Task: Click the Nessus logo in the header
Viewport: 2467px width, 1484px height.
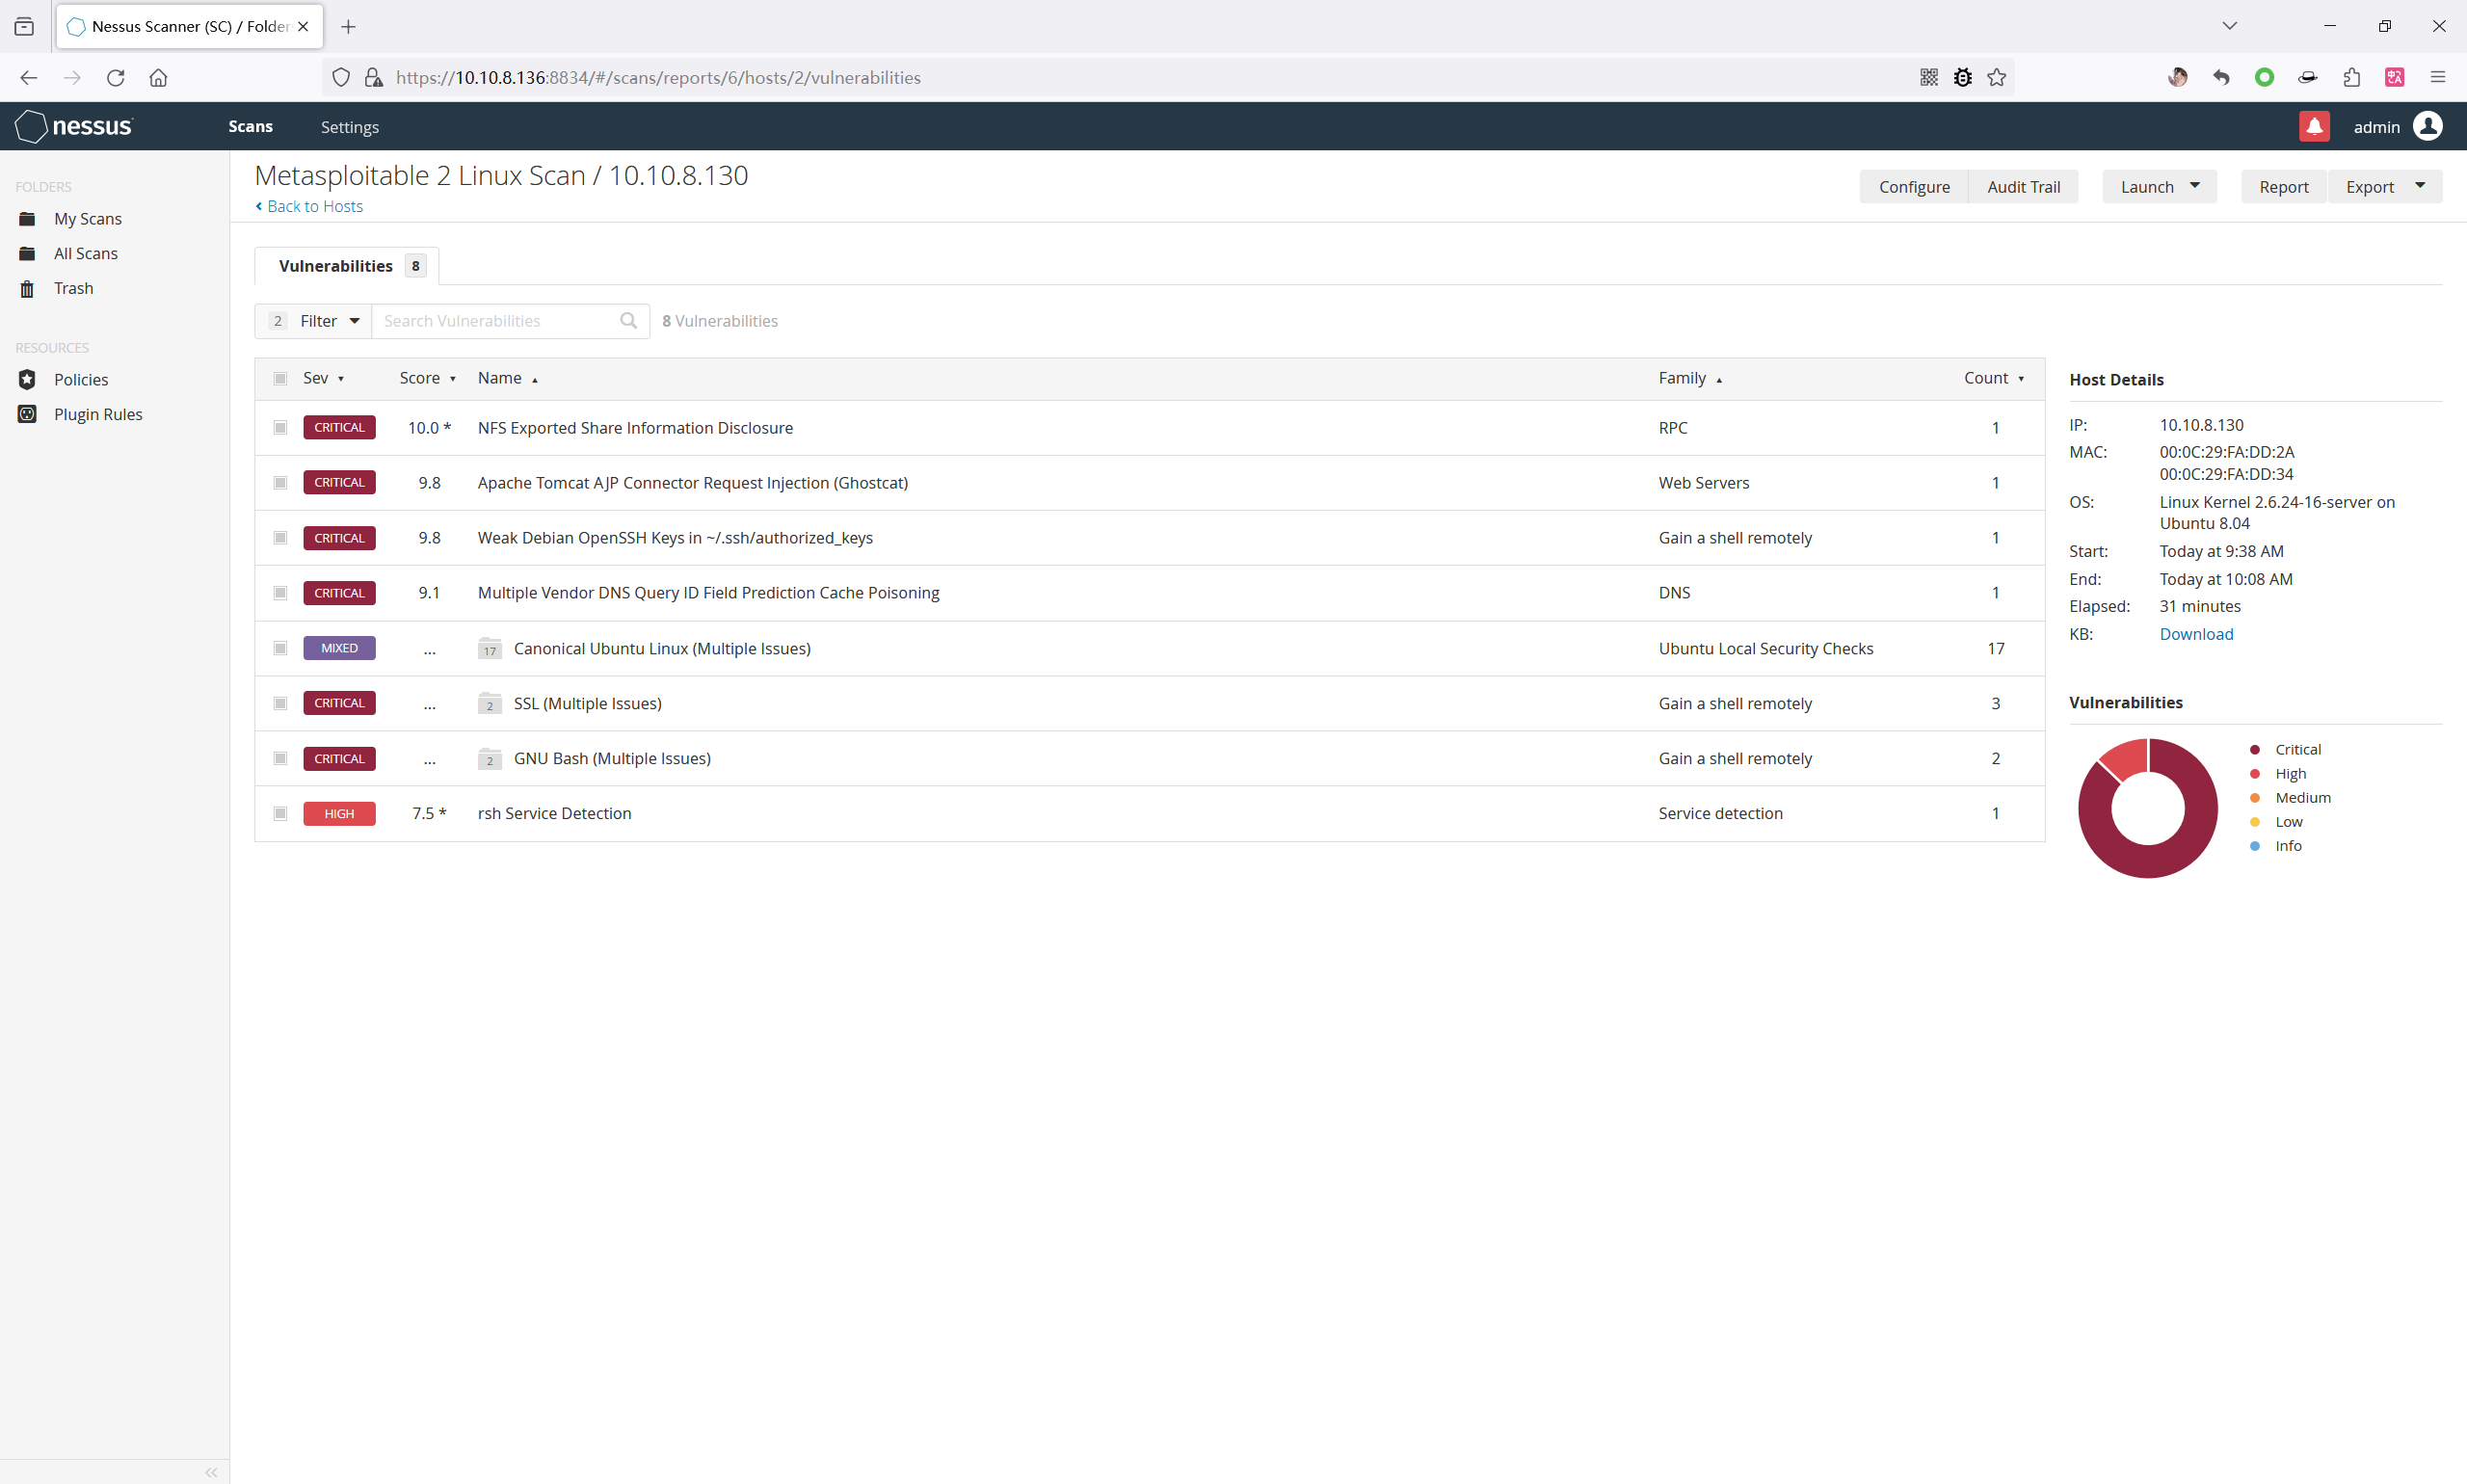Action: (x=74, y=126)
